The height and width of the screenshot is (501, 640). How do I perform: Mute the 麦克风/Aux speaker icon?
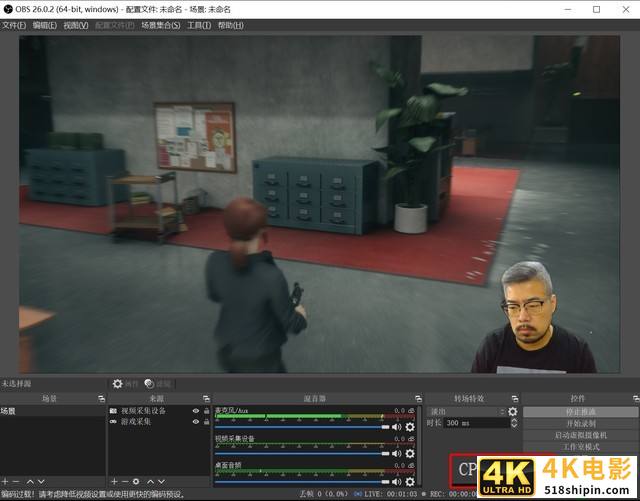tap(396, 427)
